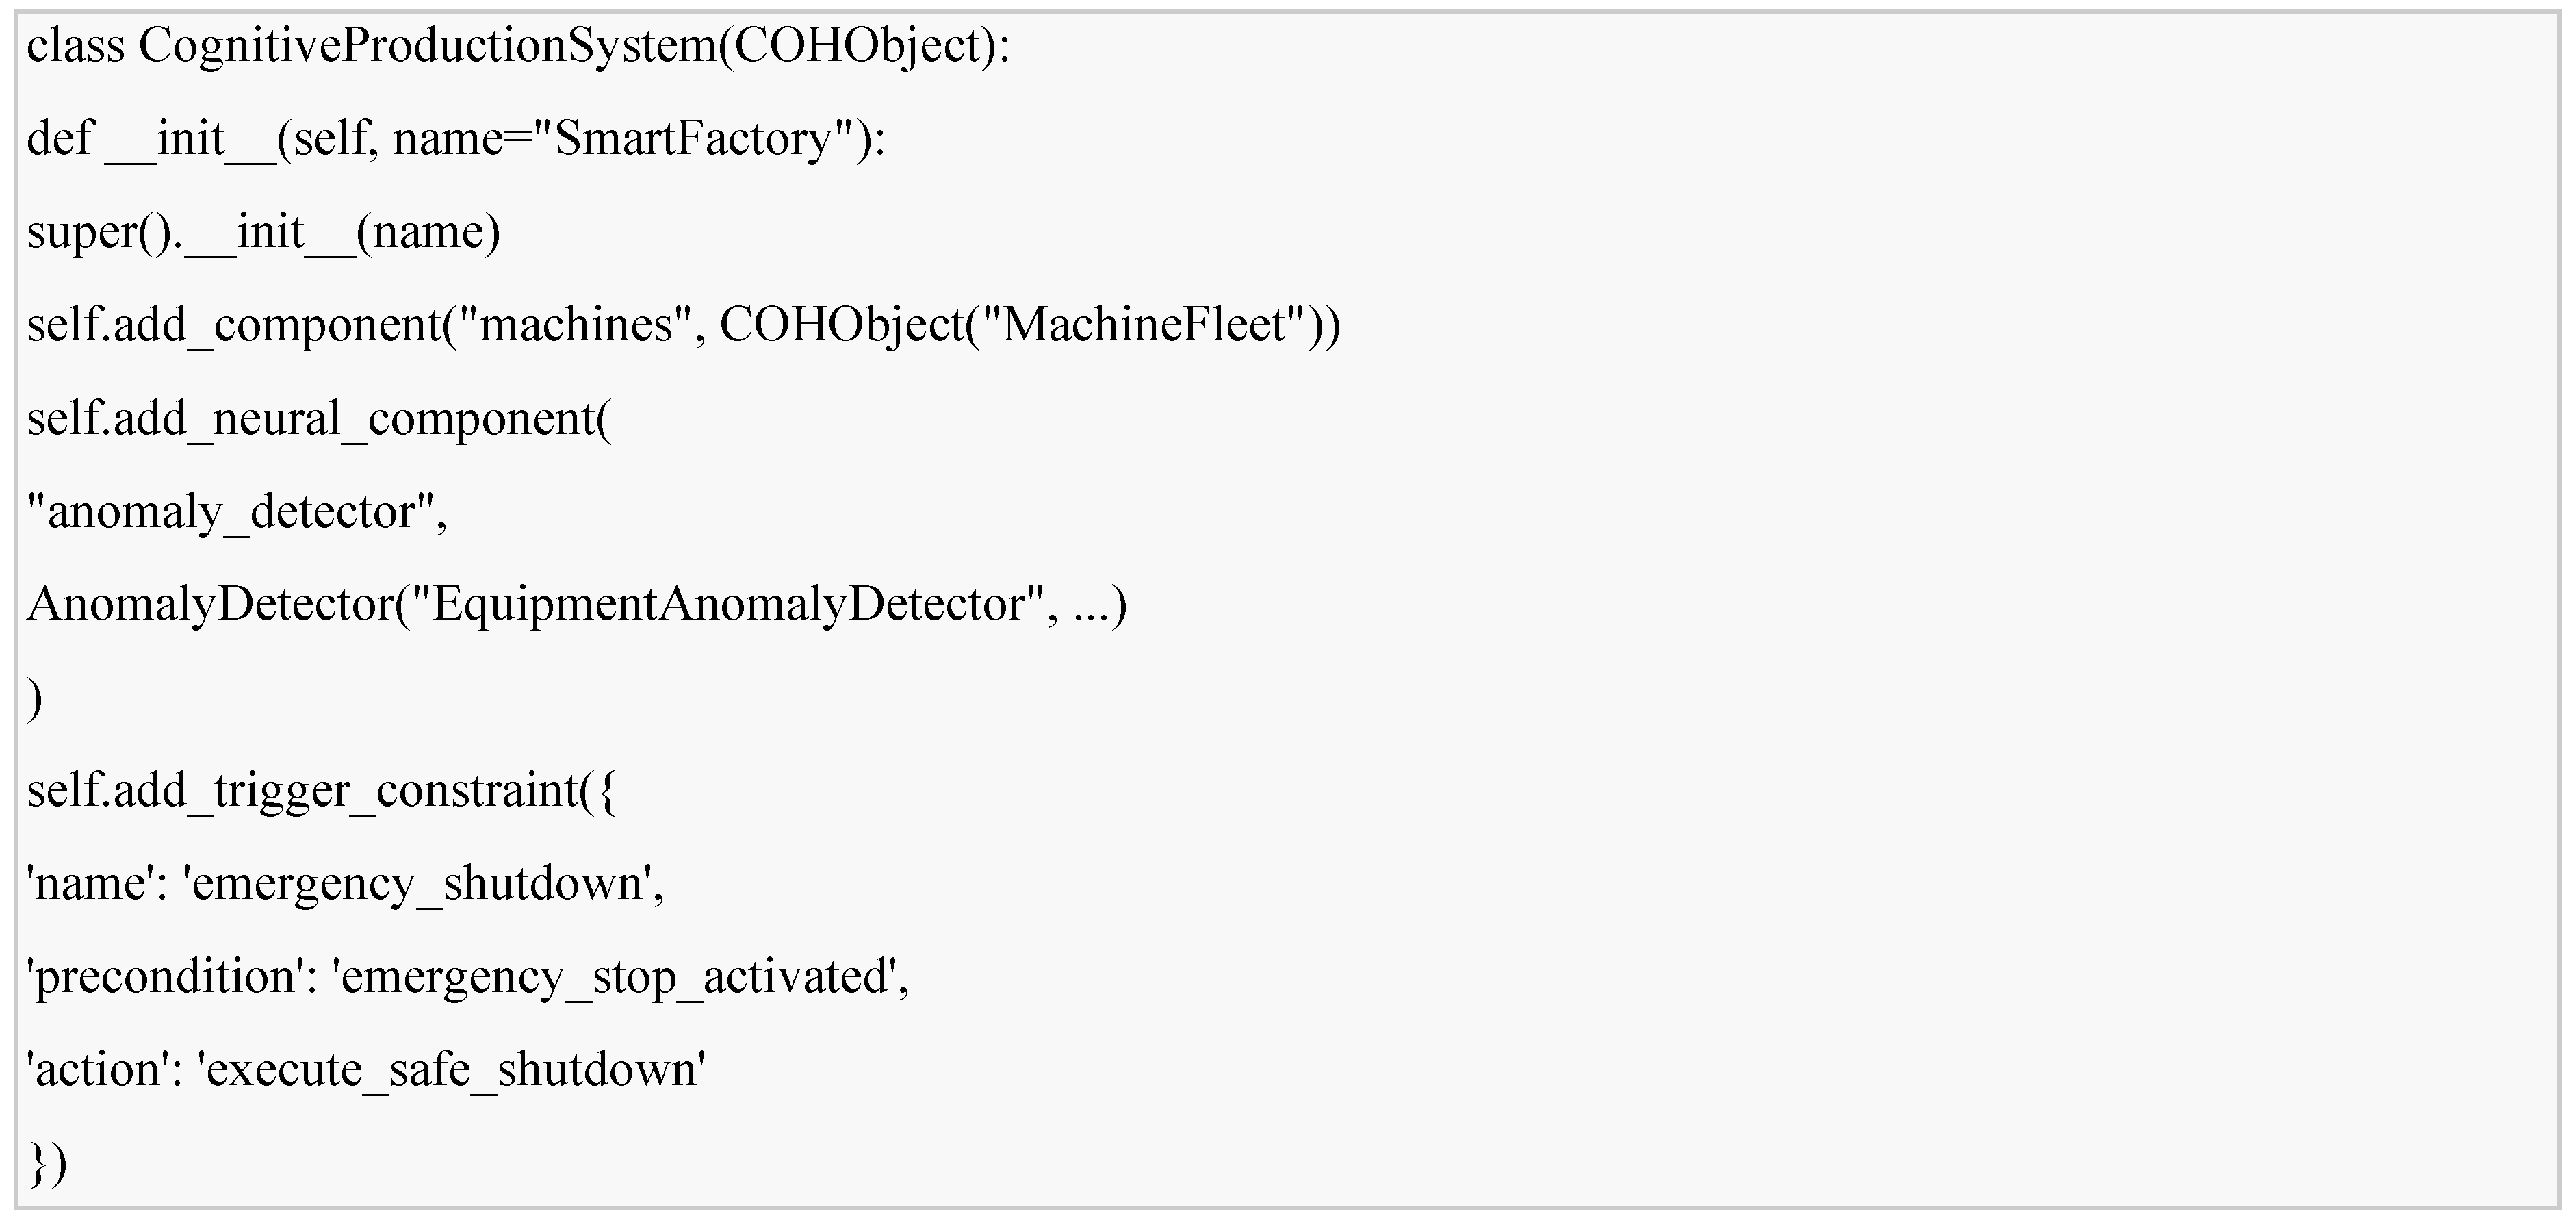The height and width of the screenshot is (1218, 2576).
Task: Click the 'precondition' dictionary key
Action: [164, 977]
